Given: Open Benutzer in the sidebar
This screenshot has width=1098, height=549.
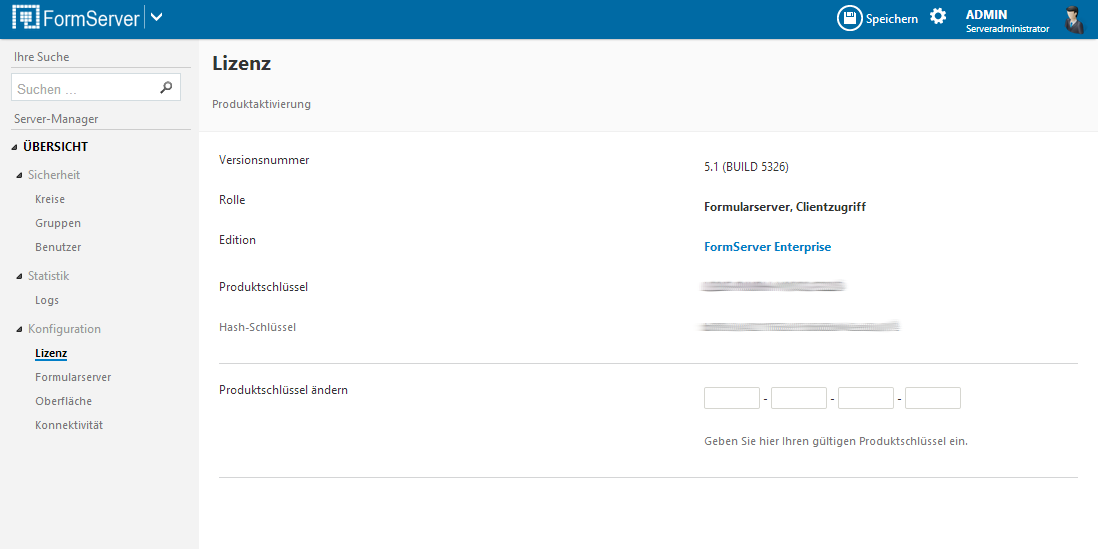Looking at the screenshot, I should [58, 247].
